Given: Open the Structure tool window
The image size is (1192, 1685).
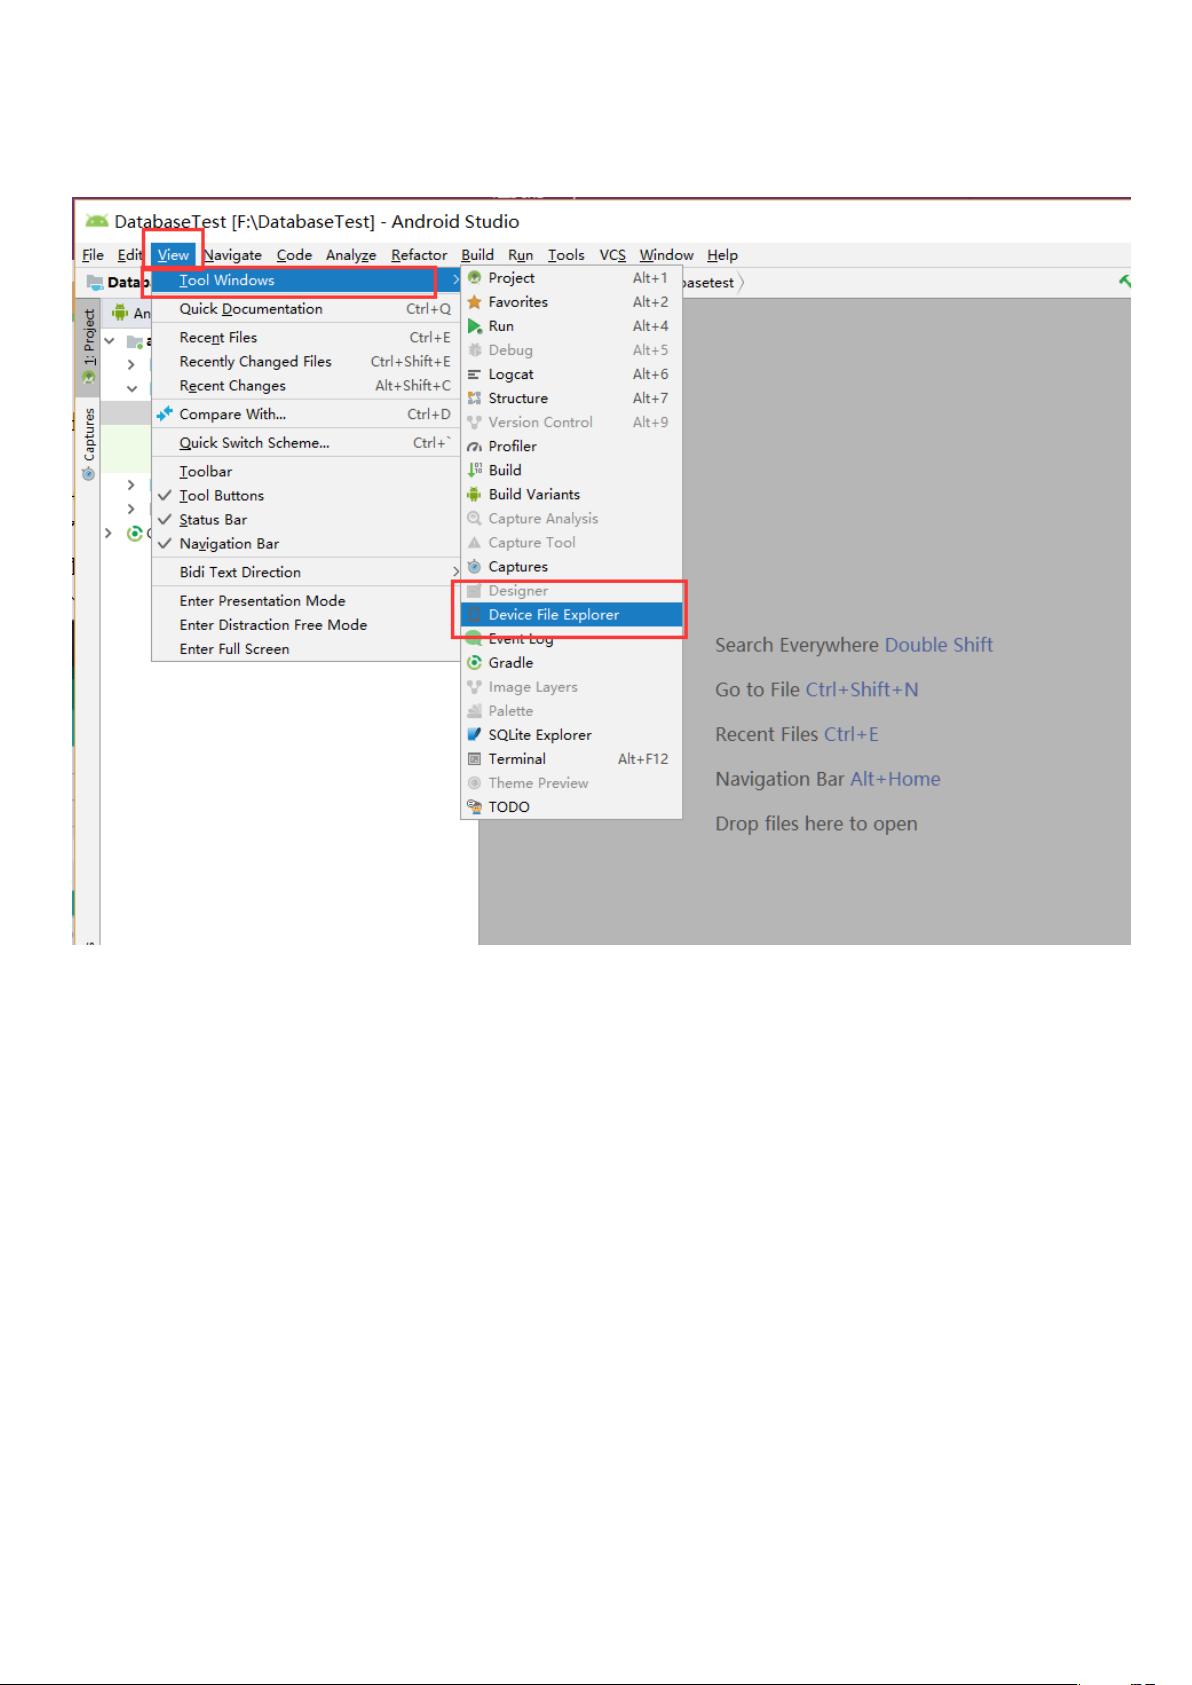Looking at the screenshot, I should (x=571, y=398).
